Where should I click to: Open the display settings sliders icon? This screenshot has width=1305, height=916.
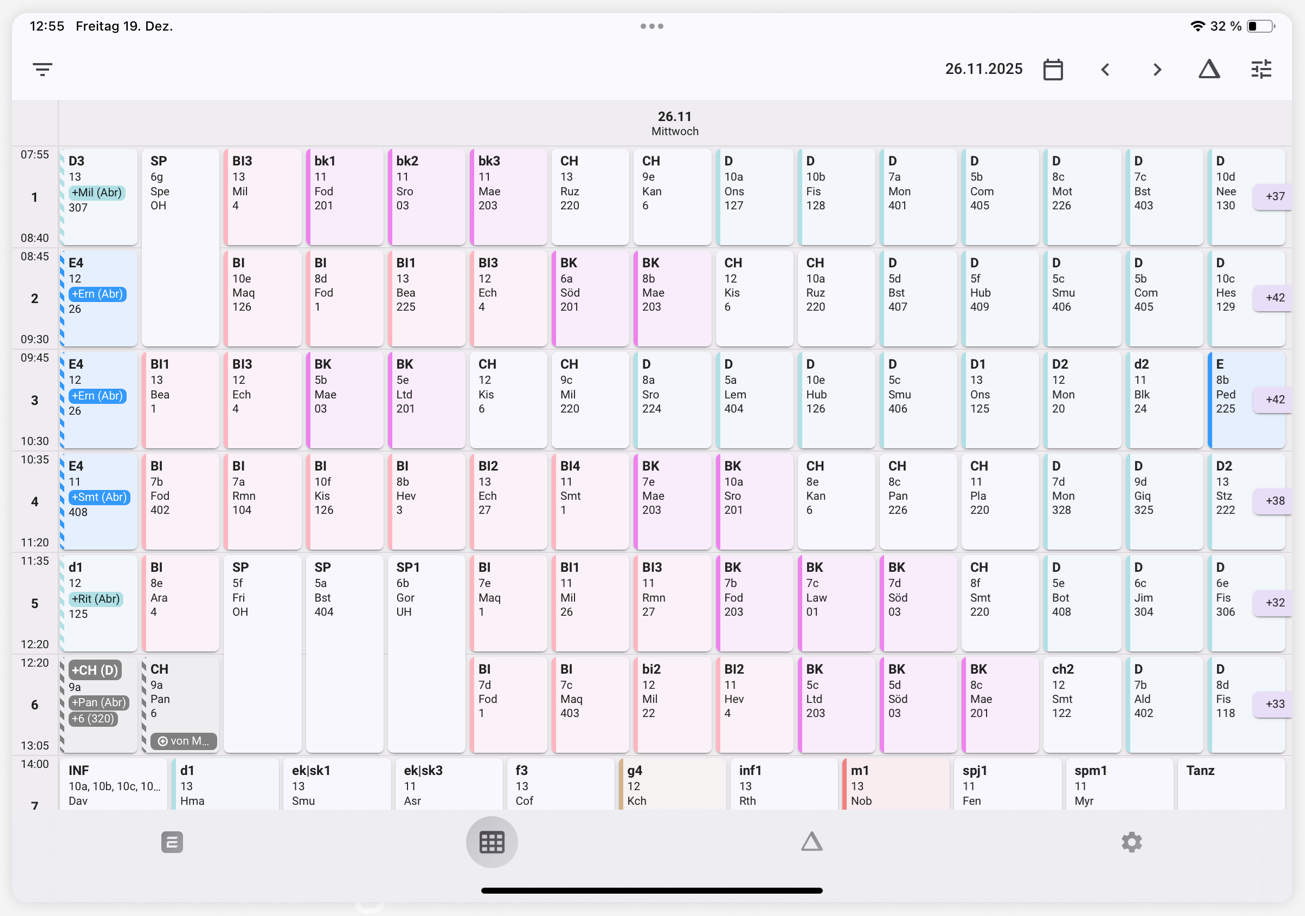[1261, 69]
